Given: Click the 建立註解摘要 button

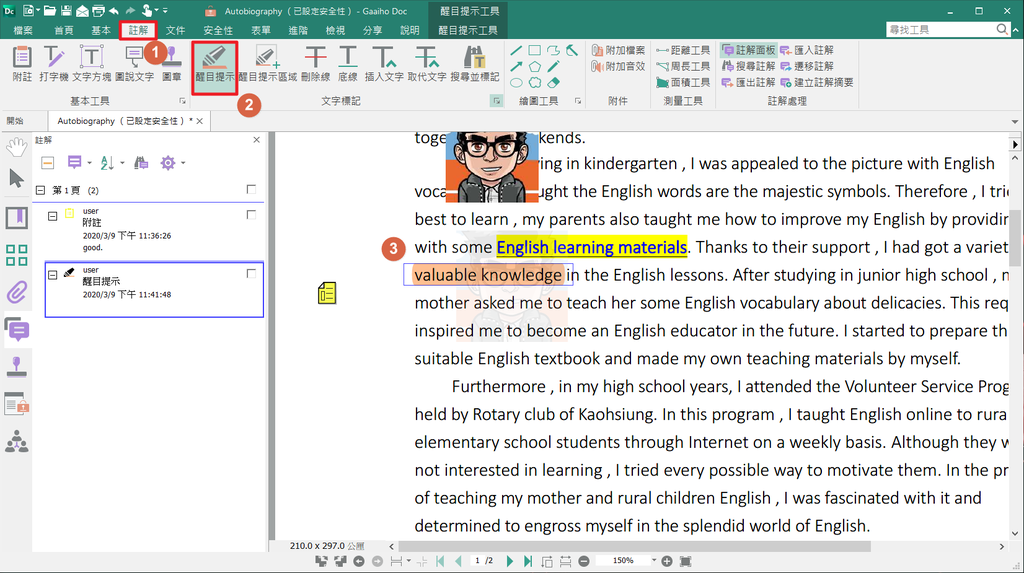Looking at the screenshot, I should click(817, 83).
